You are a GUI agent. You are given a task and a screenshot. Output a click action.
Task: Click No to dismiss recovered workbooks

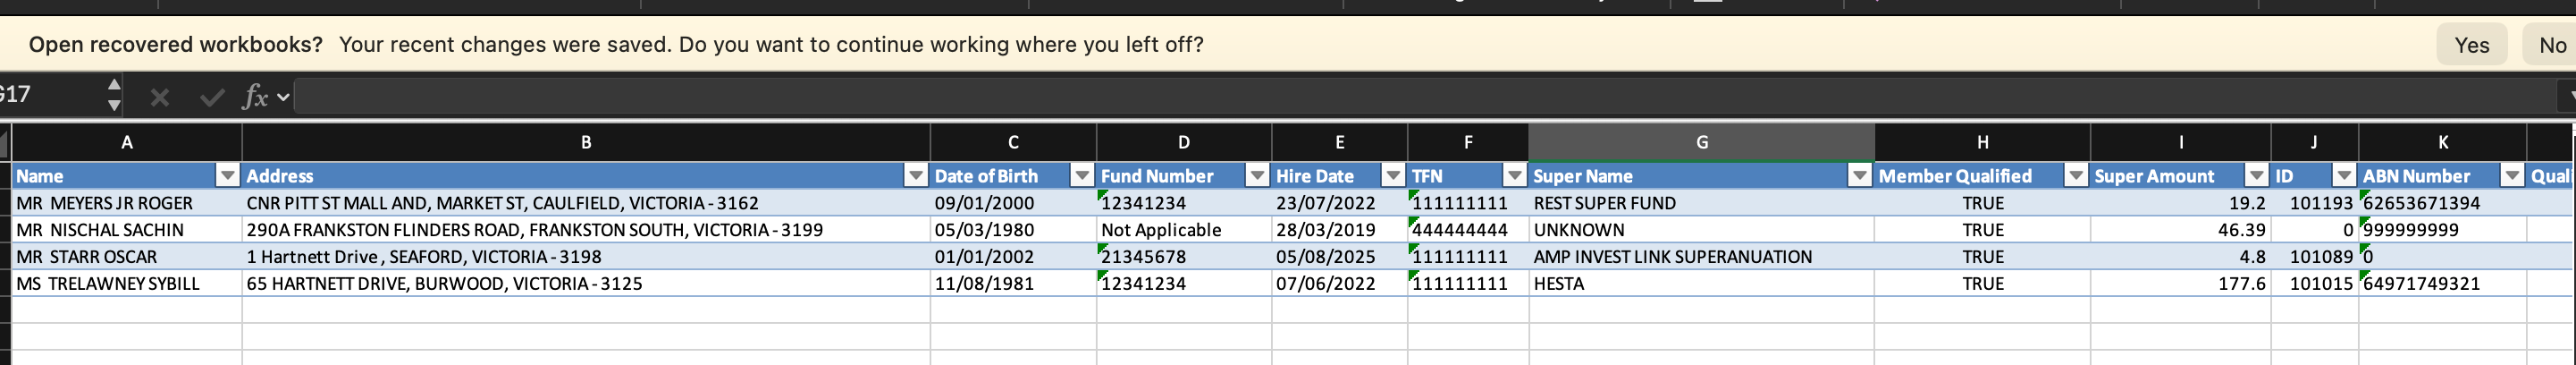[x=2551, y=45]
